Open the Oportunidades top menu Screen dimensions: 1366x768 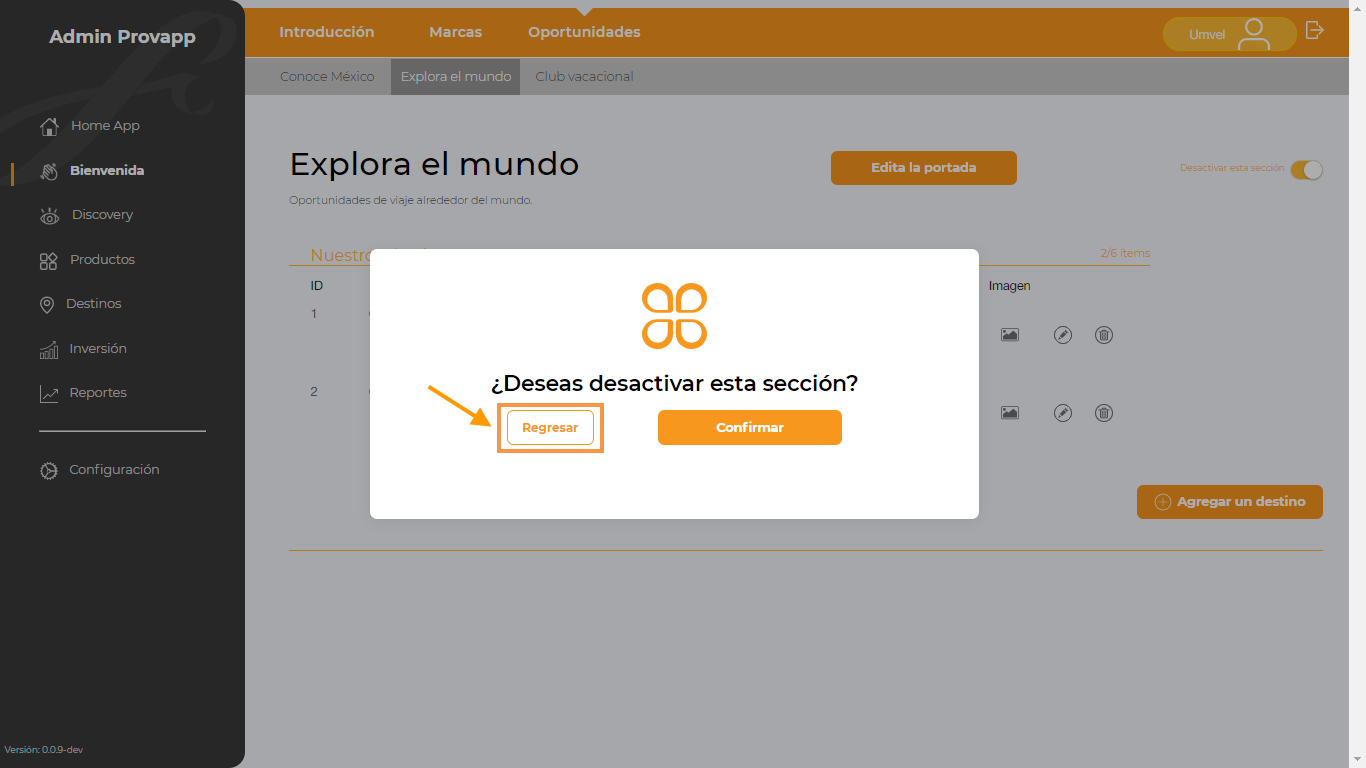[x=584, y=32]
